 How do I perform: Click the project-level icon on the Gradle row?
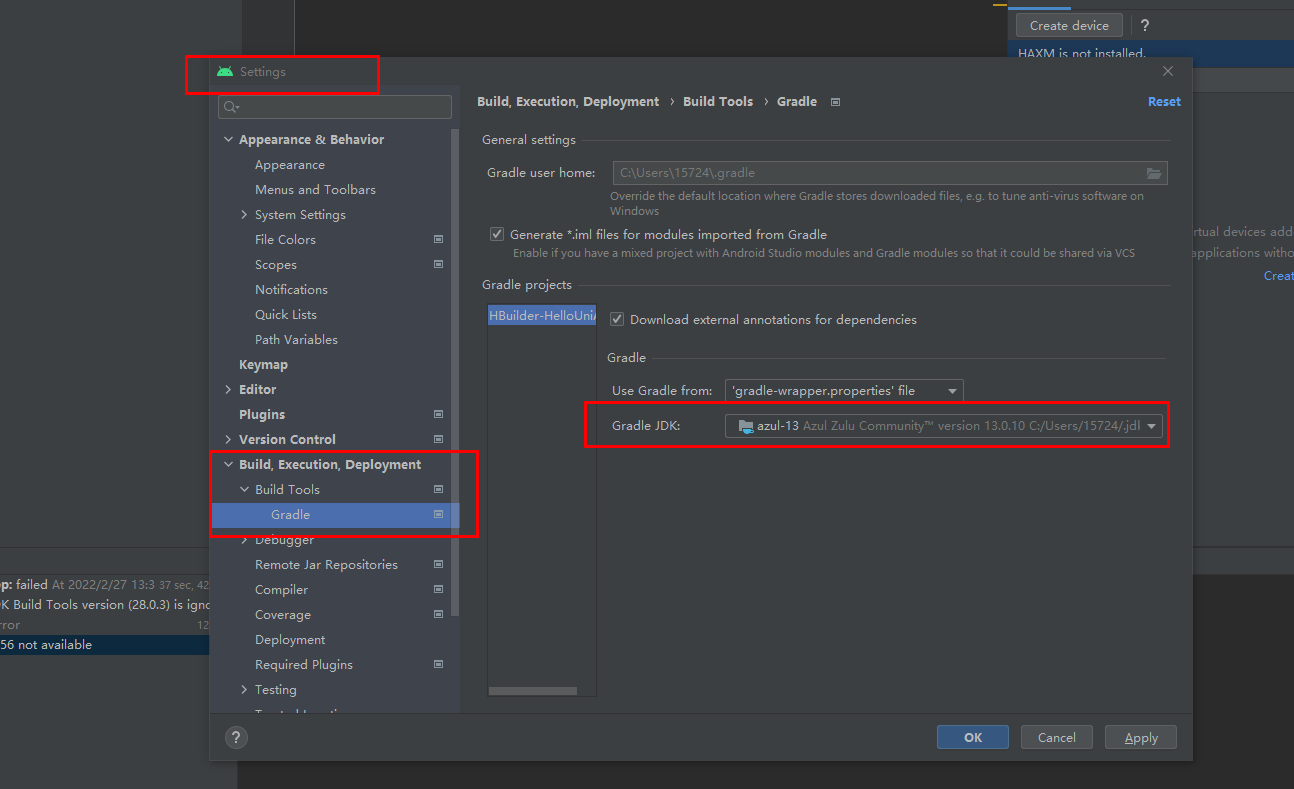pyautogui.click(x=438, y=515)
